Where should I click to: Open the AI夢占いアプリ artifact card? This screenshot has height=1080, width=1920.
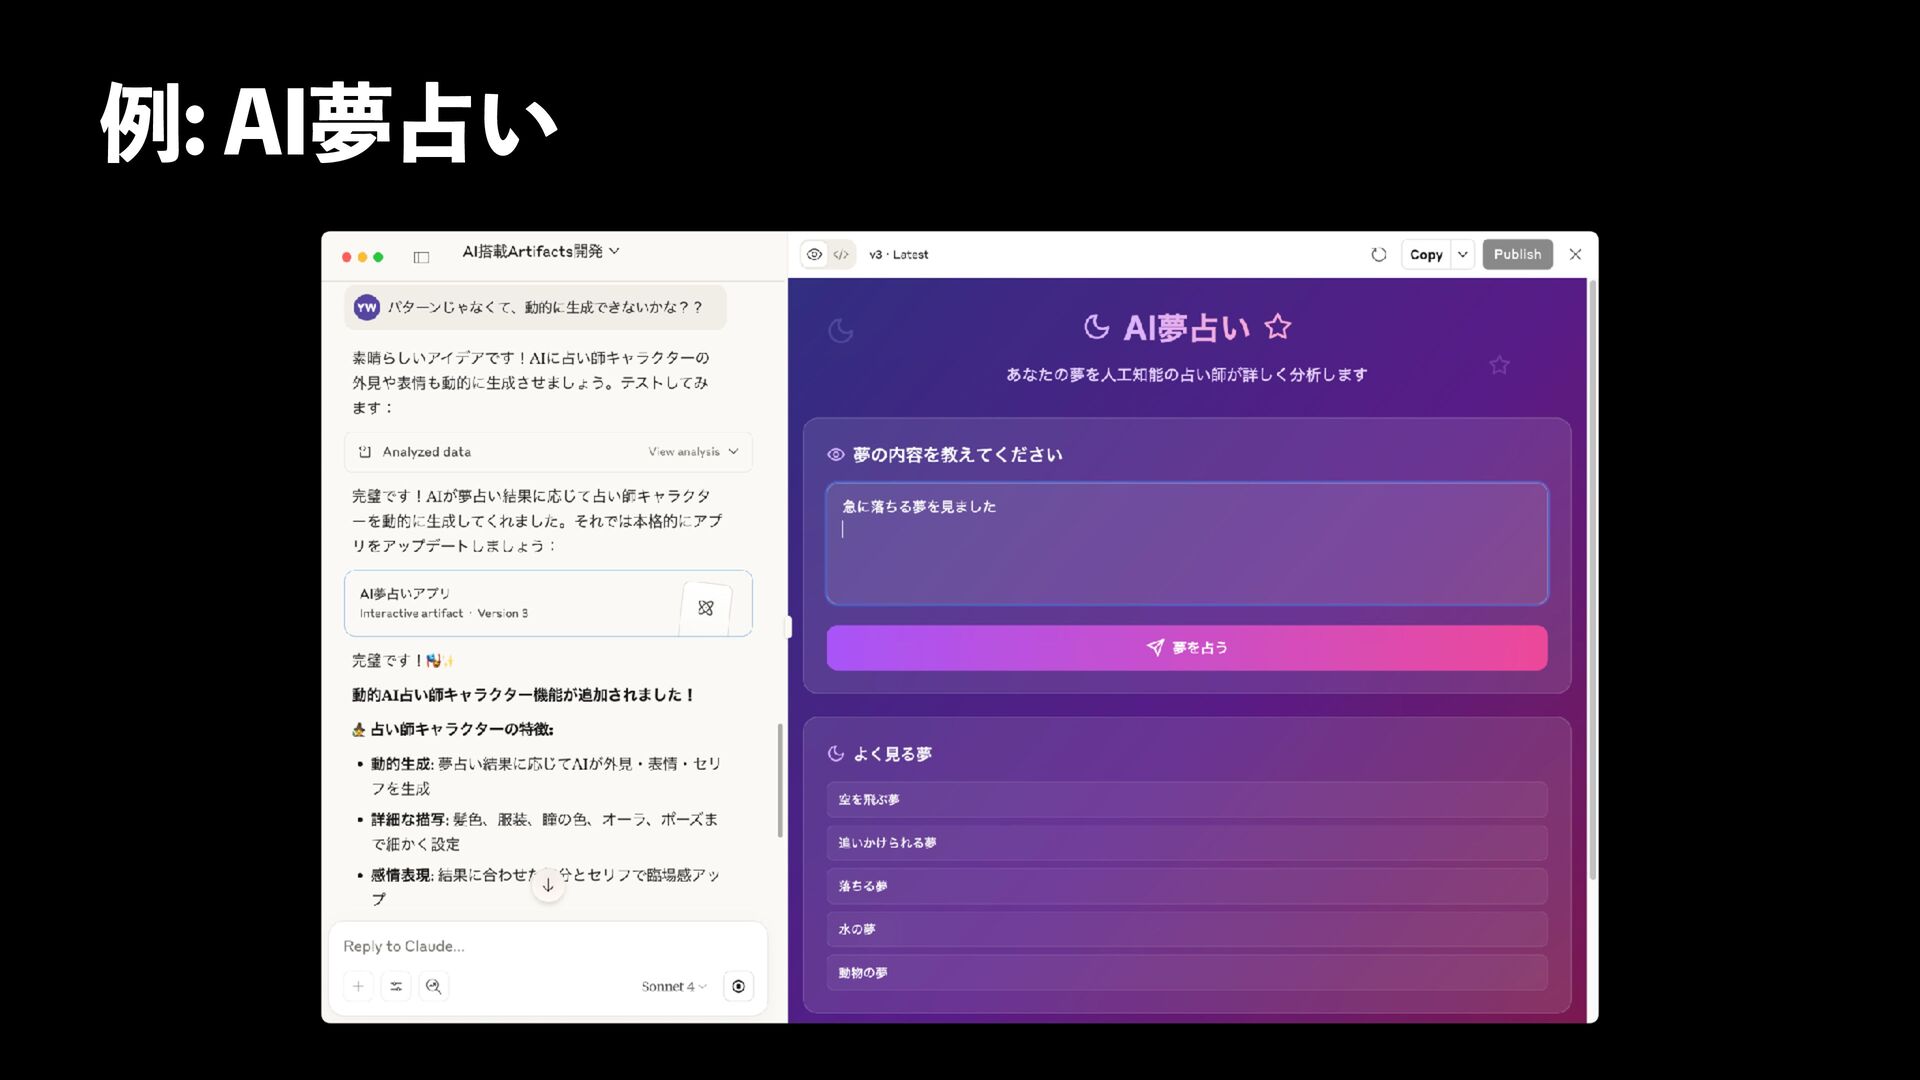(548, 603)
